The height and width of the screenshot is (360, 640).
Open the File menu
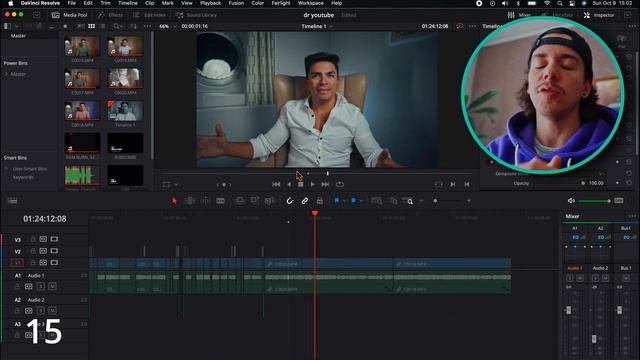tap(71, 3)
